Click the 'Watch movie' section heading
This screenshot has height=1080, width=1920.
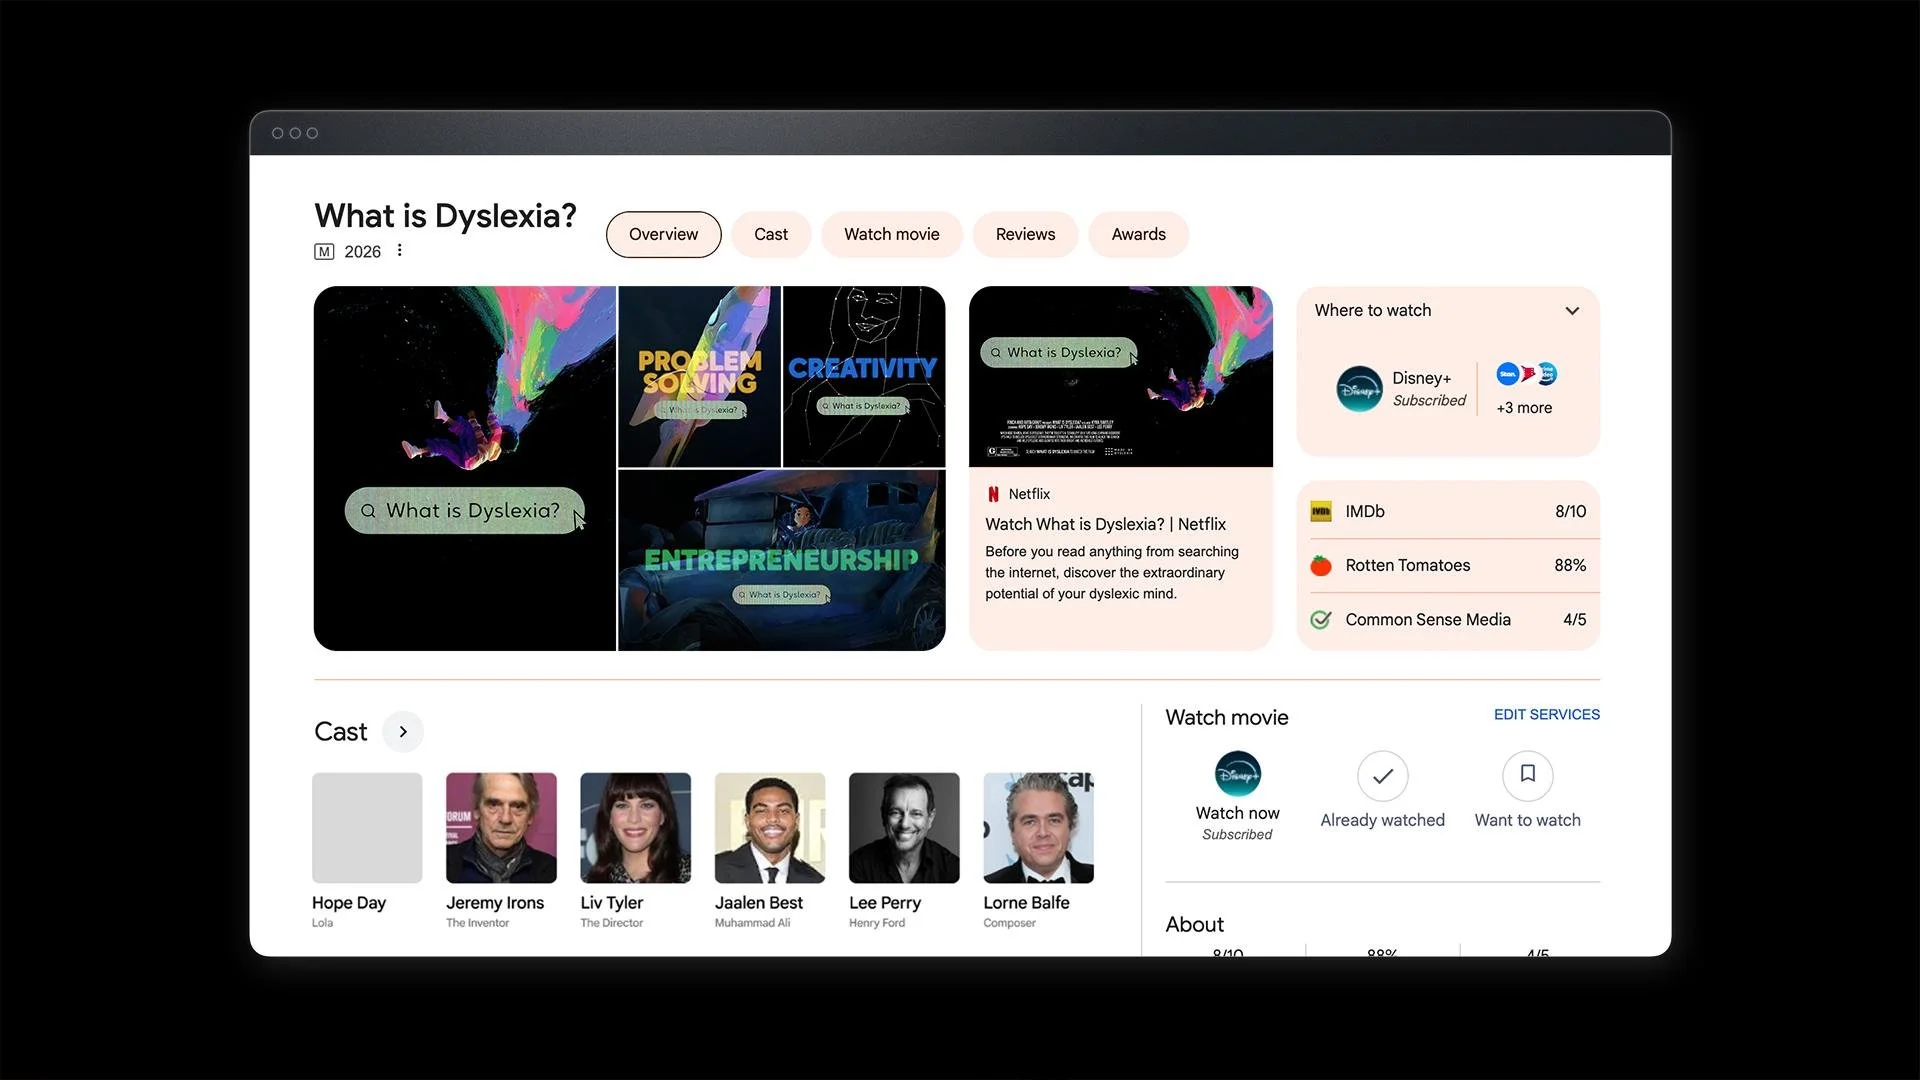coord(1227,718)
